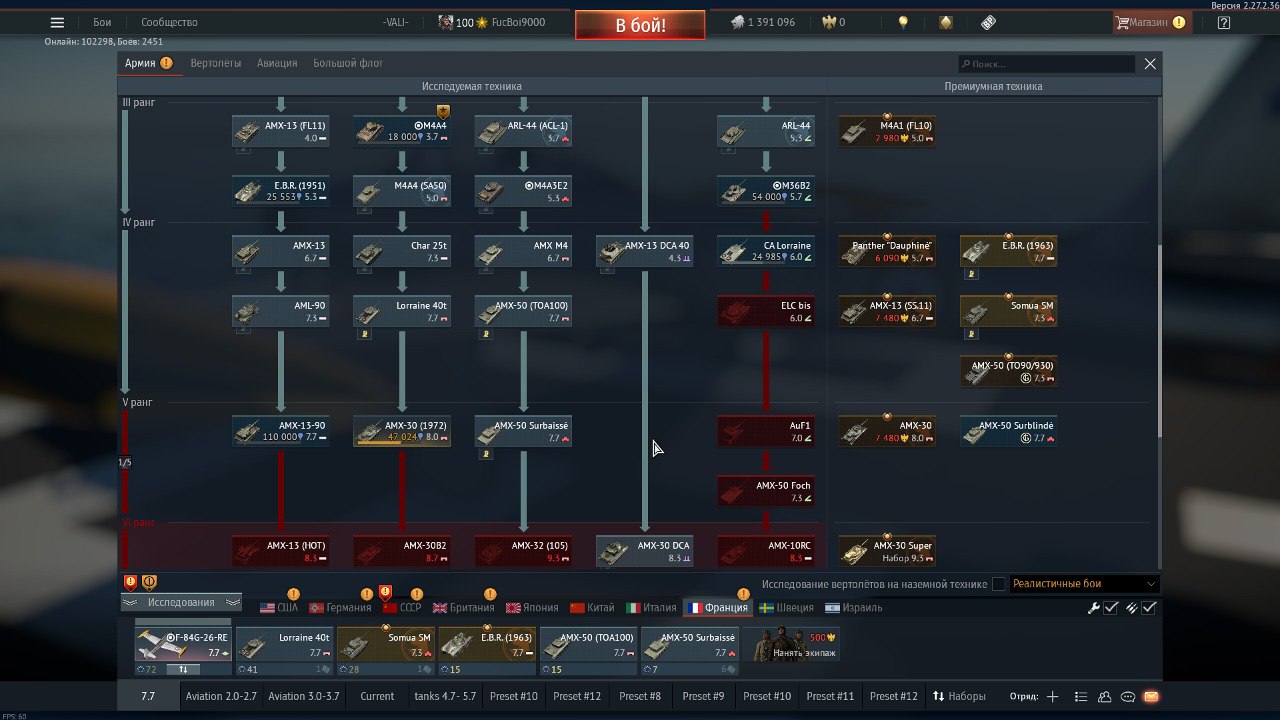Open the Реалистичные бои game mode dropdown
Viewport: 1280px width, 720px height.
pos(1084,584)
